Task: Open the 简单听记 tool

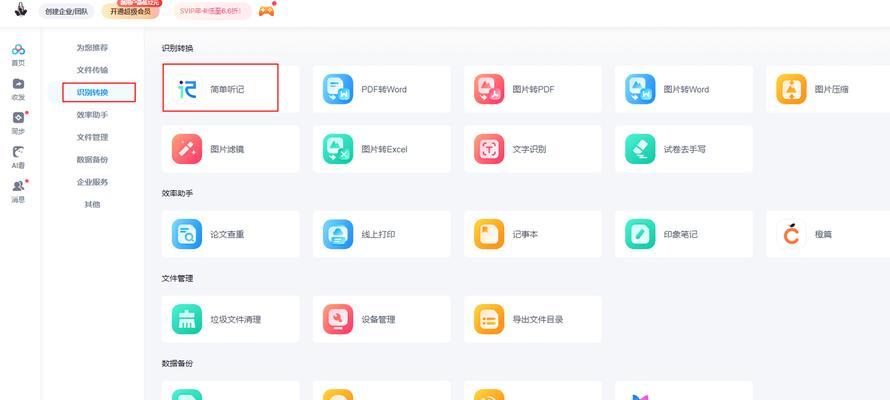Action: tap(230, 89)
